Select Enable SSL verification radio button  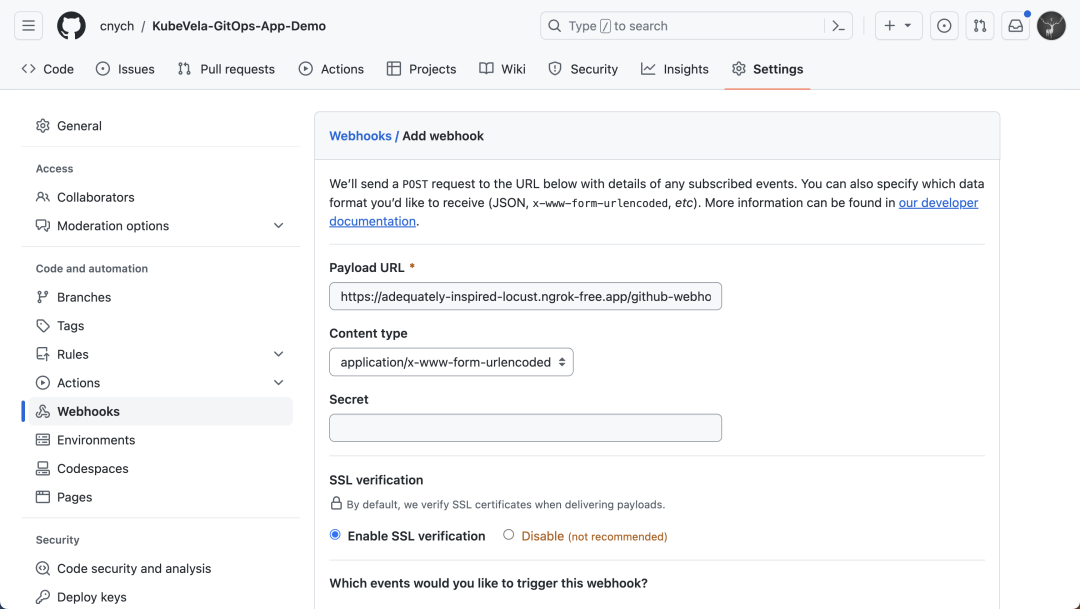point(335,535)
